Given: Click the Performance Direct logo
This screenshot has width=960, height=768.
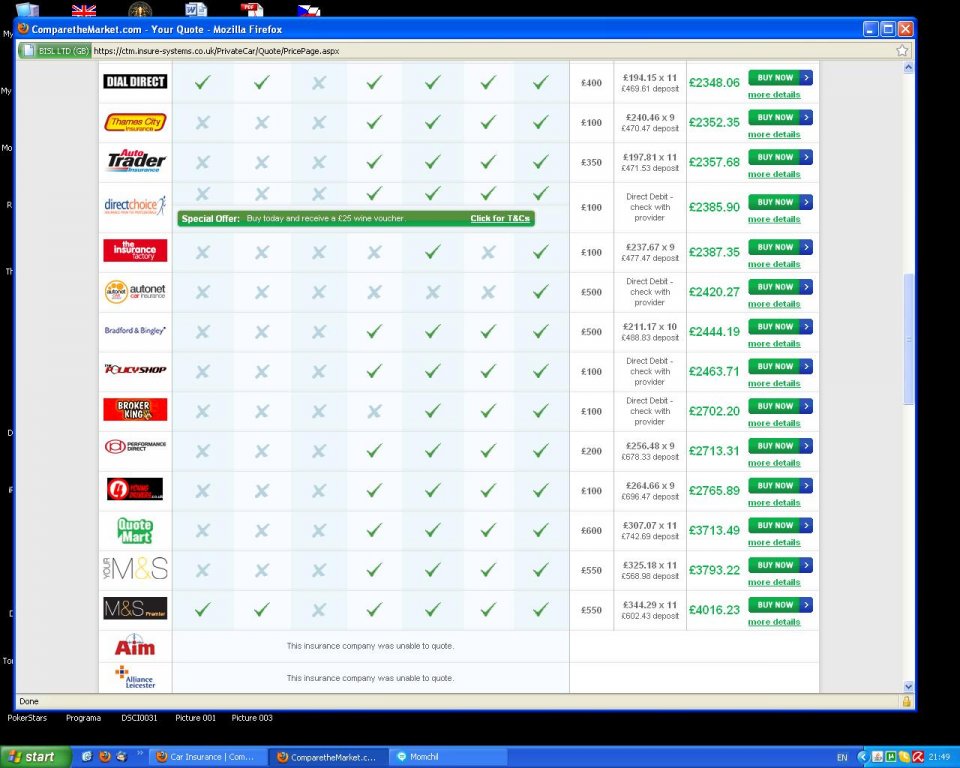Looking at the screenshot, I should pyautogui.click(x=135, y=446).
